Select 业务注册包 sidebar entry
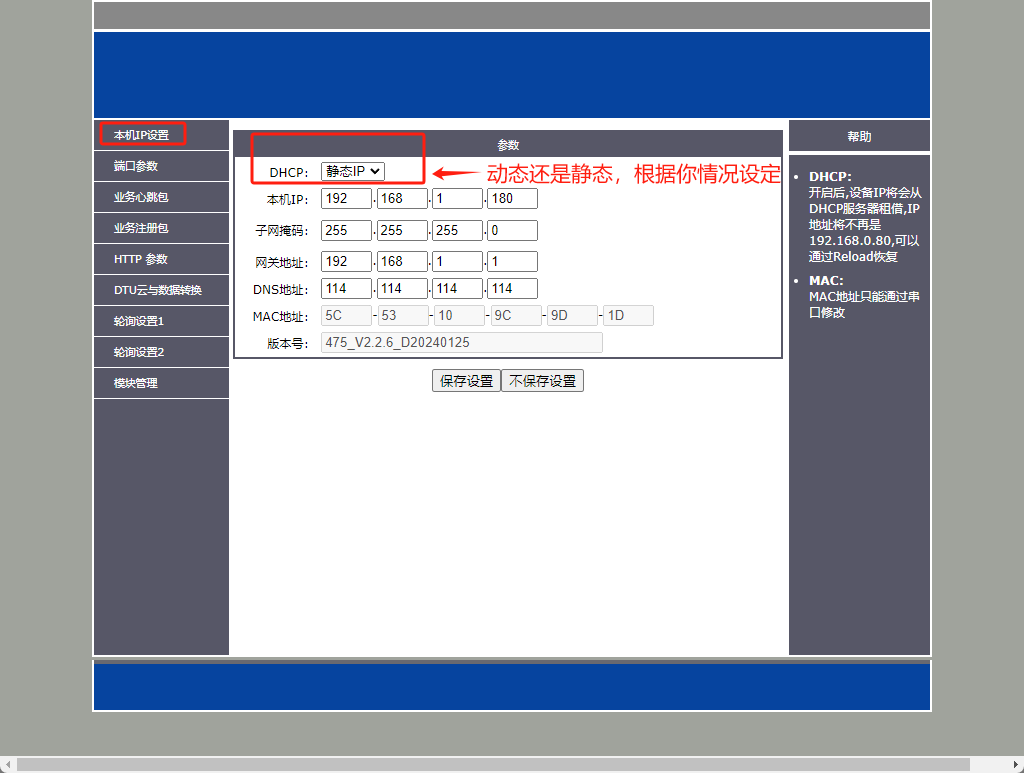The width and height of the screenshot is (1024, 773). coord(141,228)
